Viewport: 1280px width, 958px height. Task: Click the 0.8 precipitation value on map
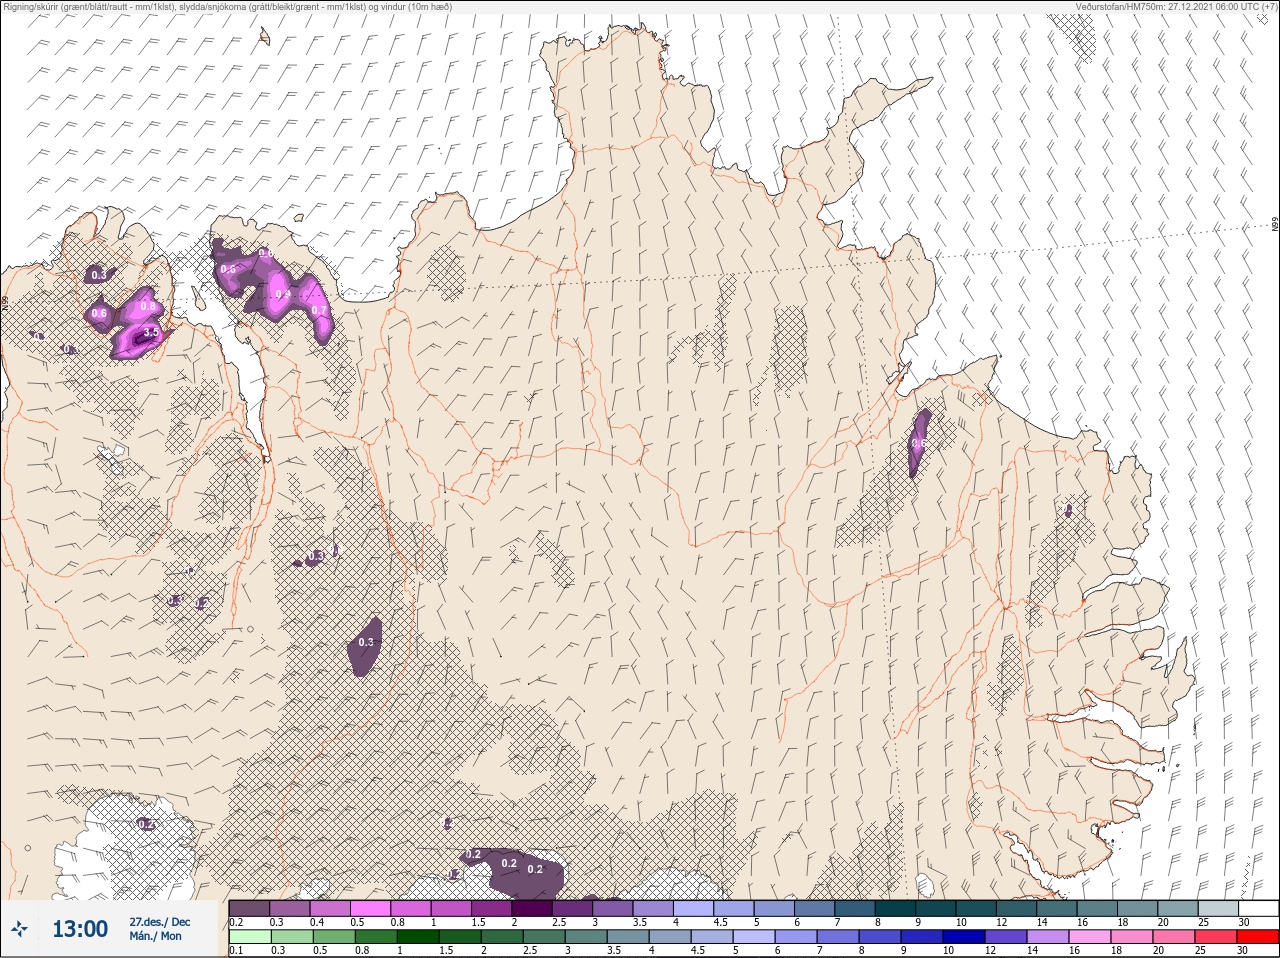[x=148, y=306]
